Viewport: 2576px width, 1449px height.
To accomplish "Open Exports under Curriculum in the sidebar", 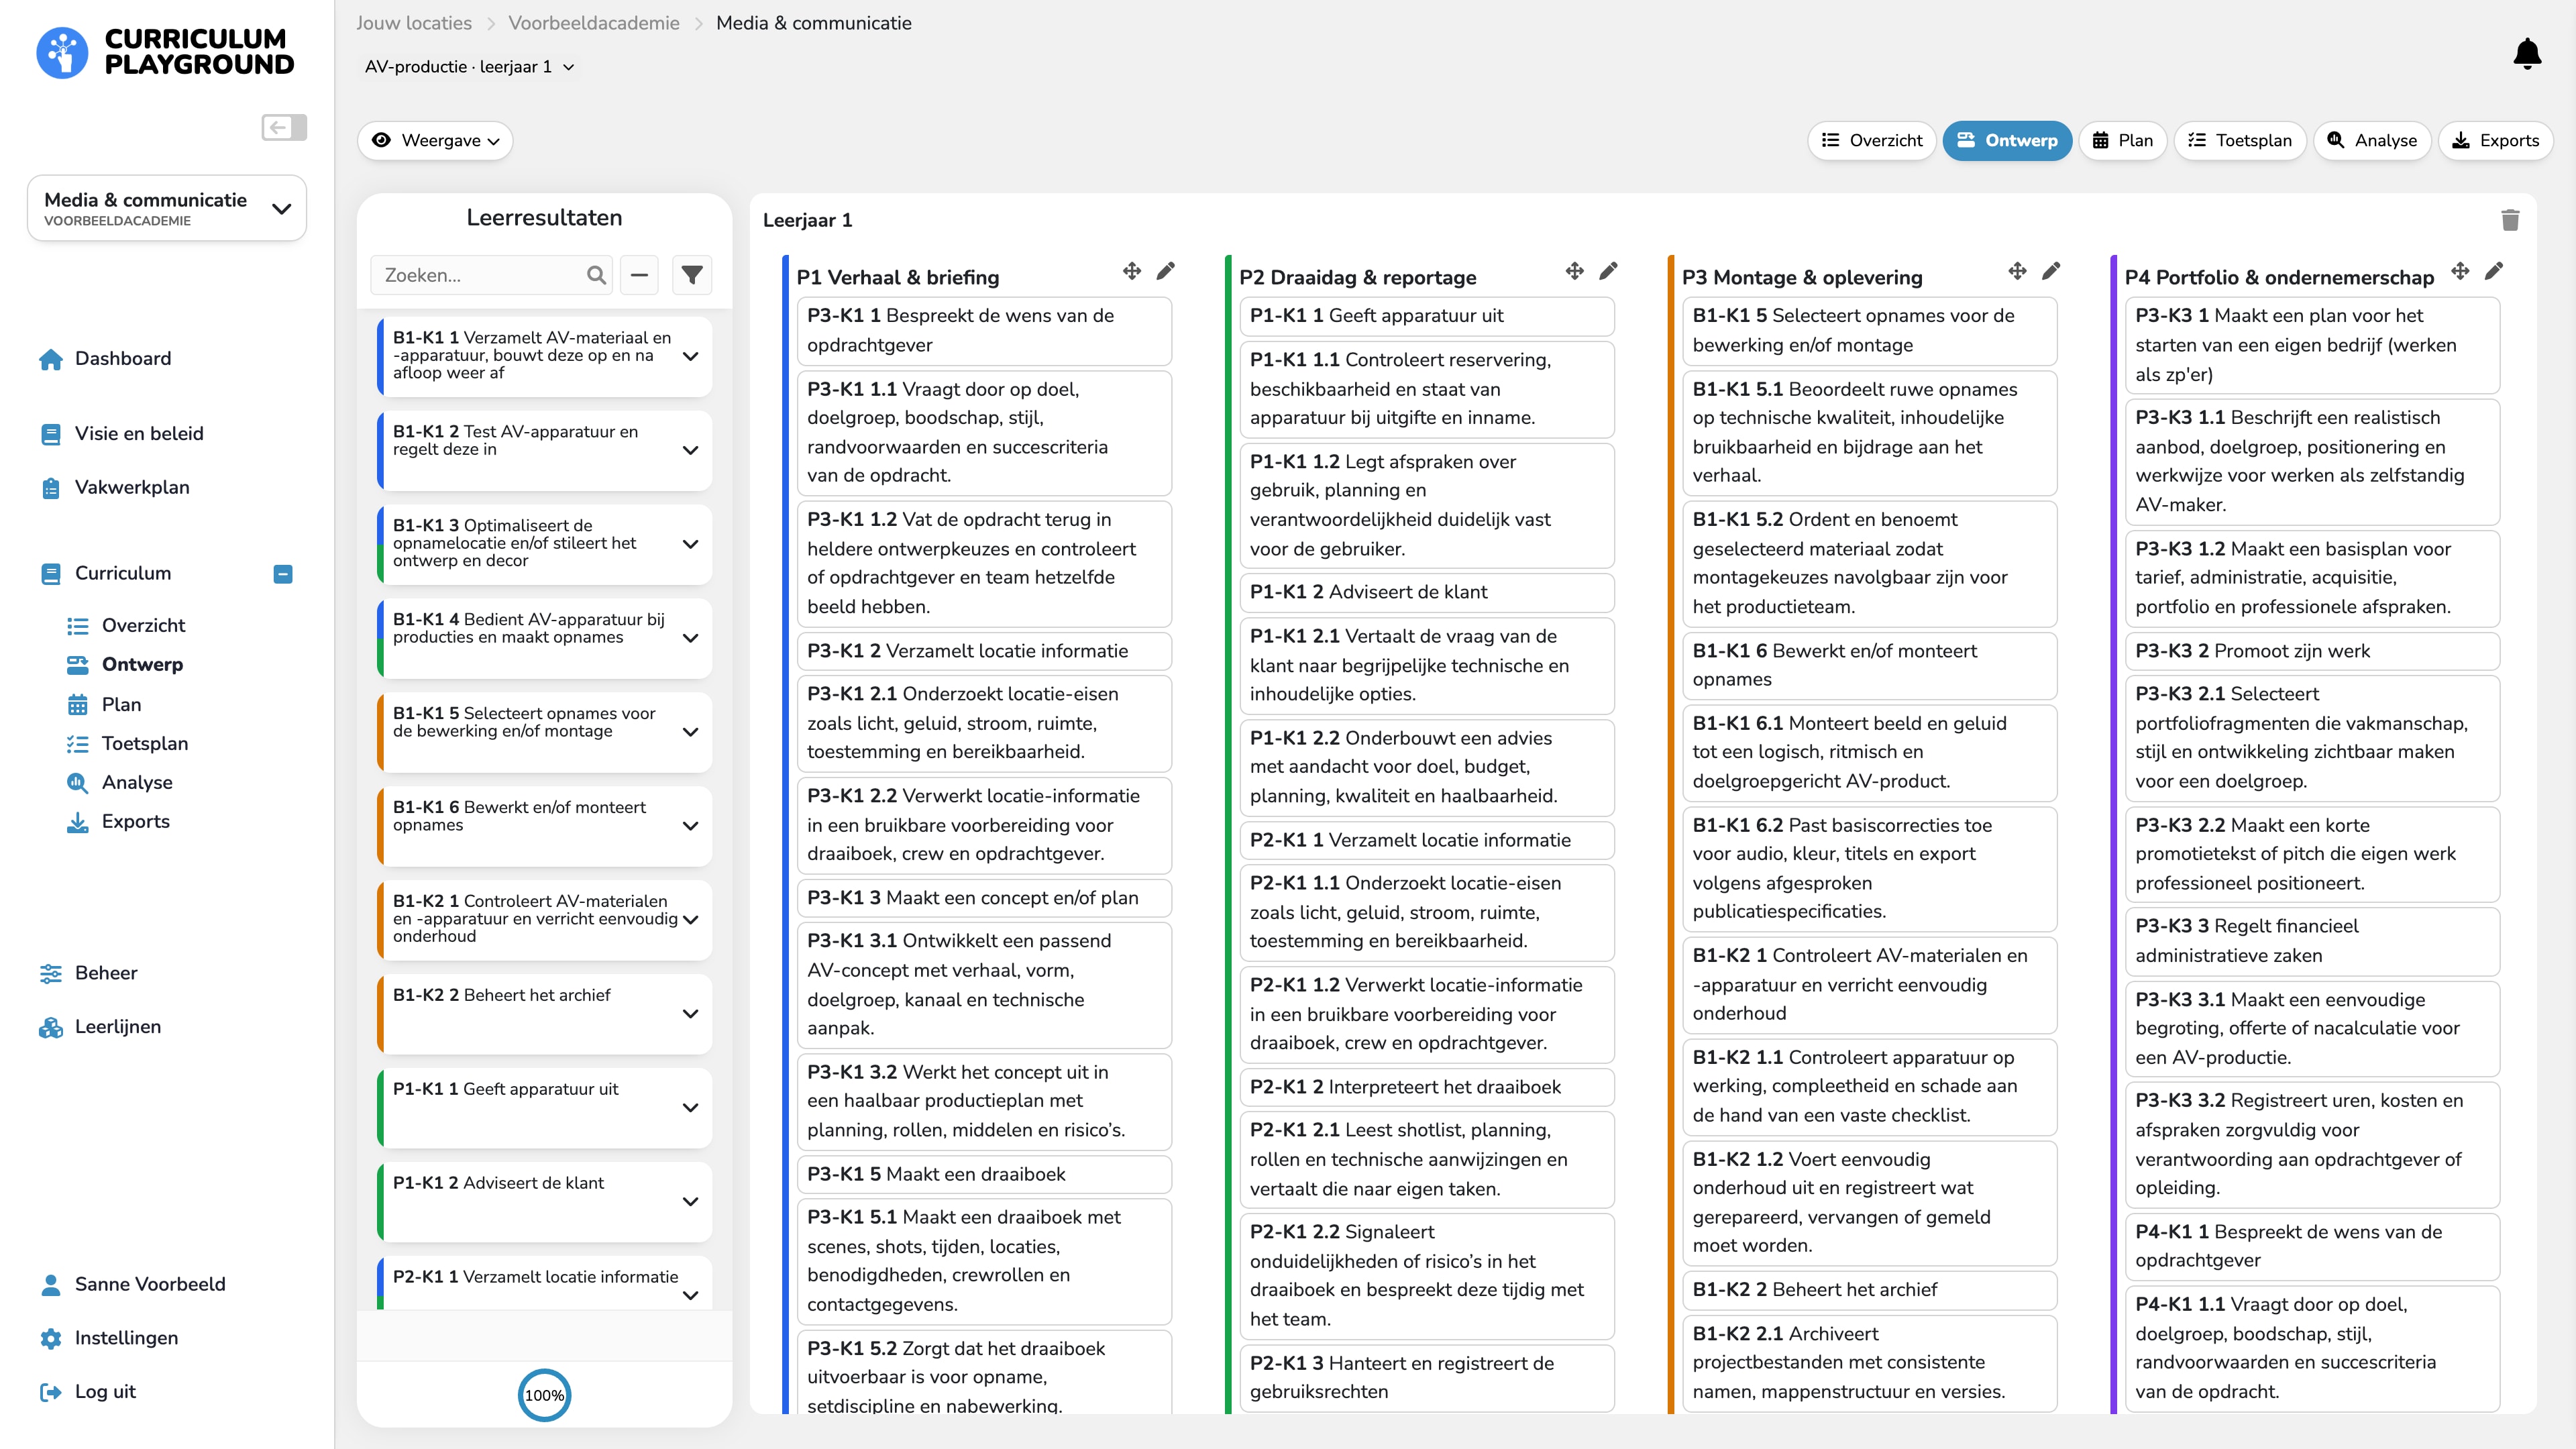I will (118, 822).
